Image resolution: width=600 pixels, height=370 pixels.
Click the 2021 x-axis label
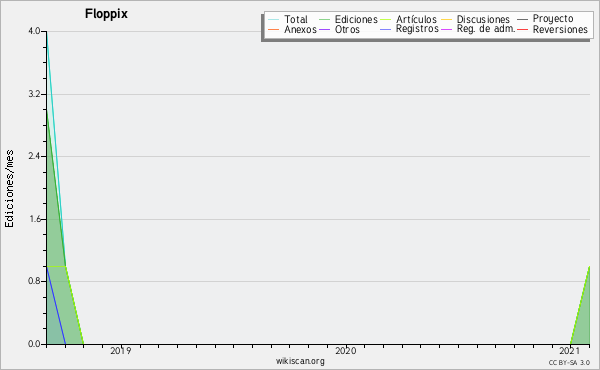[x=569, y=350]
